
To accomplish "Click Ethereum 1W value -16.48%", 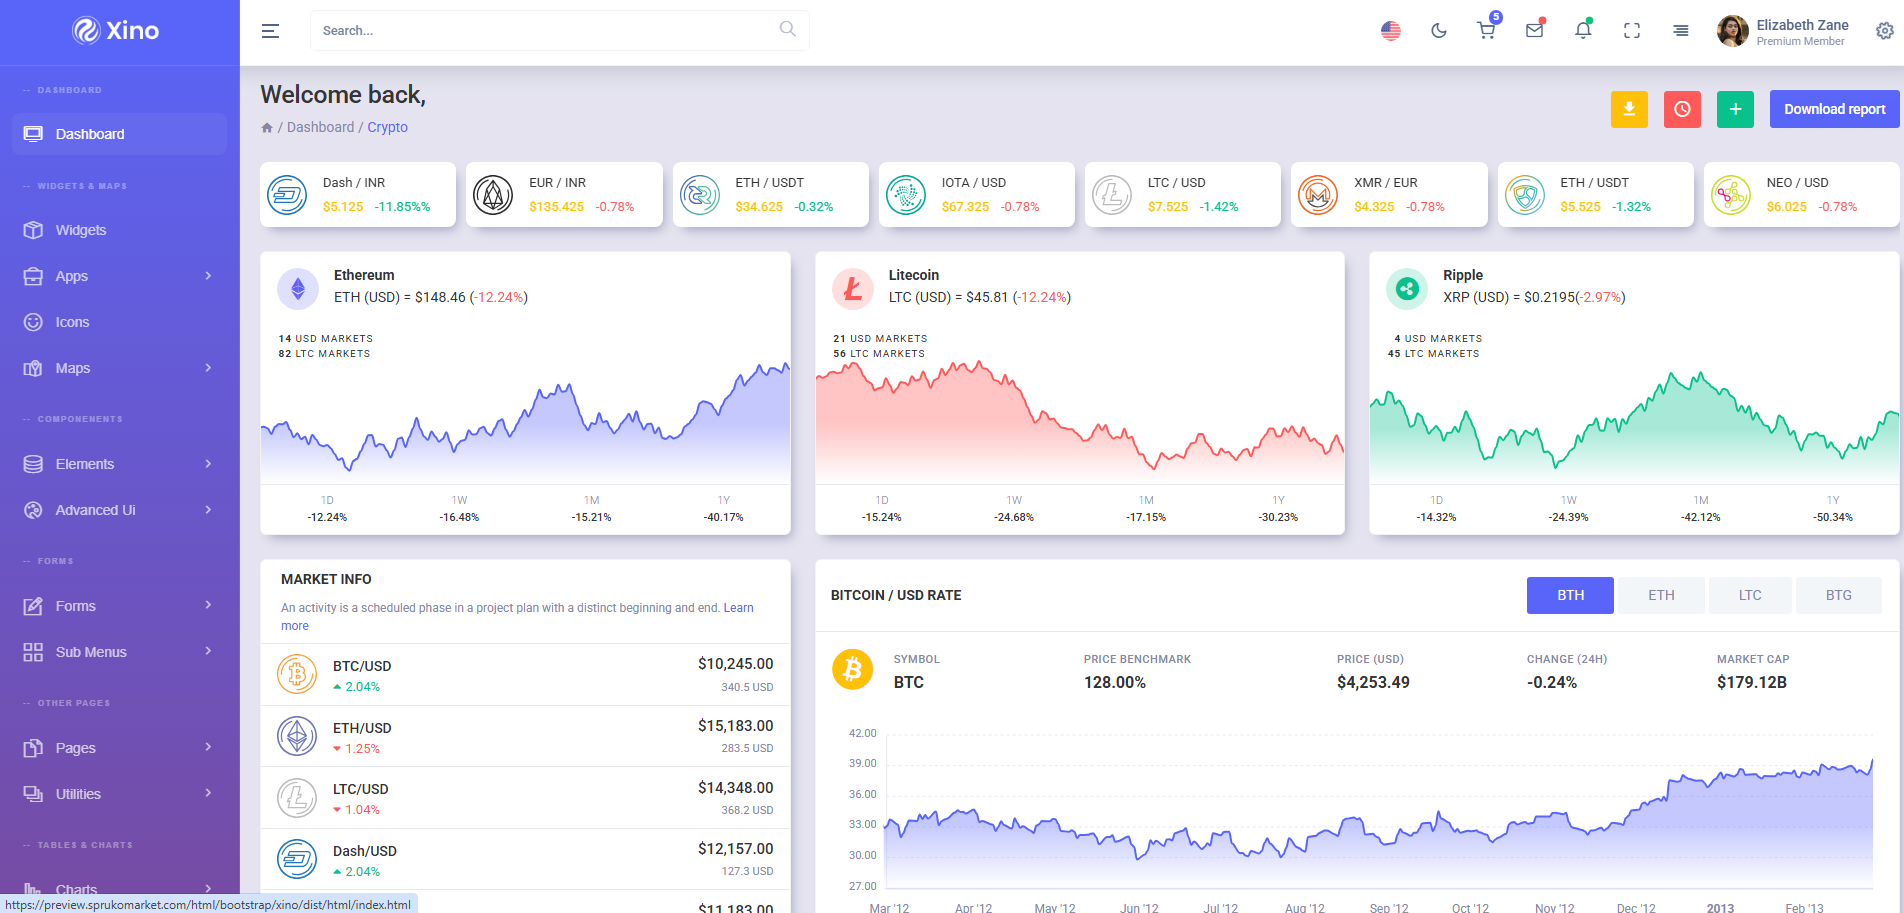I will point(459,517).
